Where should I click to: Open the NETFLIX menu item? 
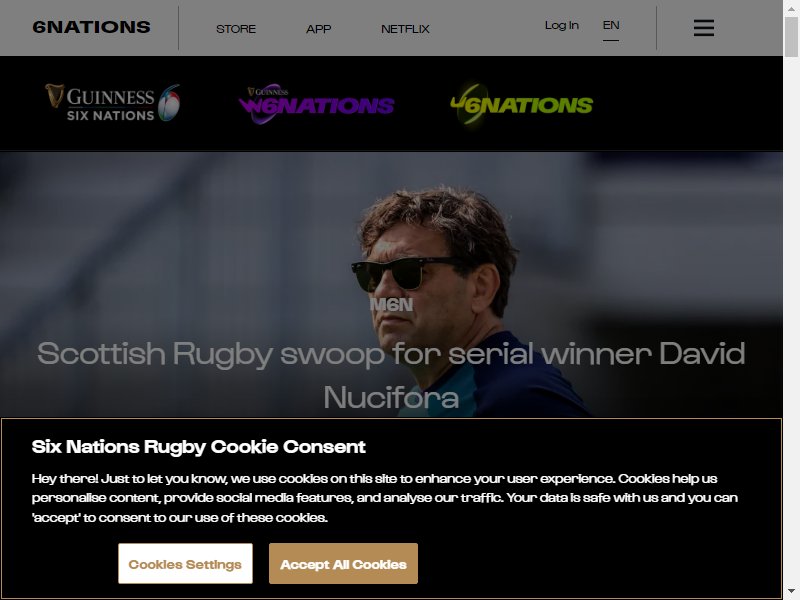[405, 29]
